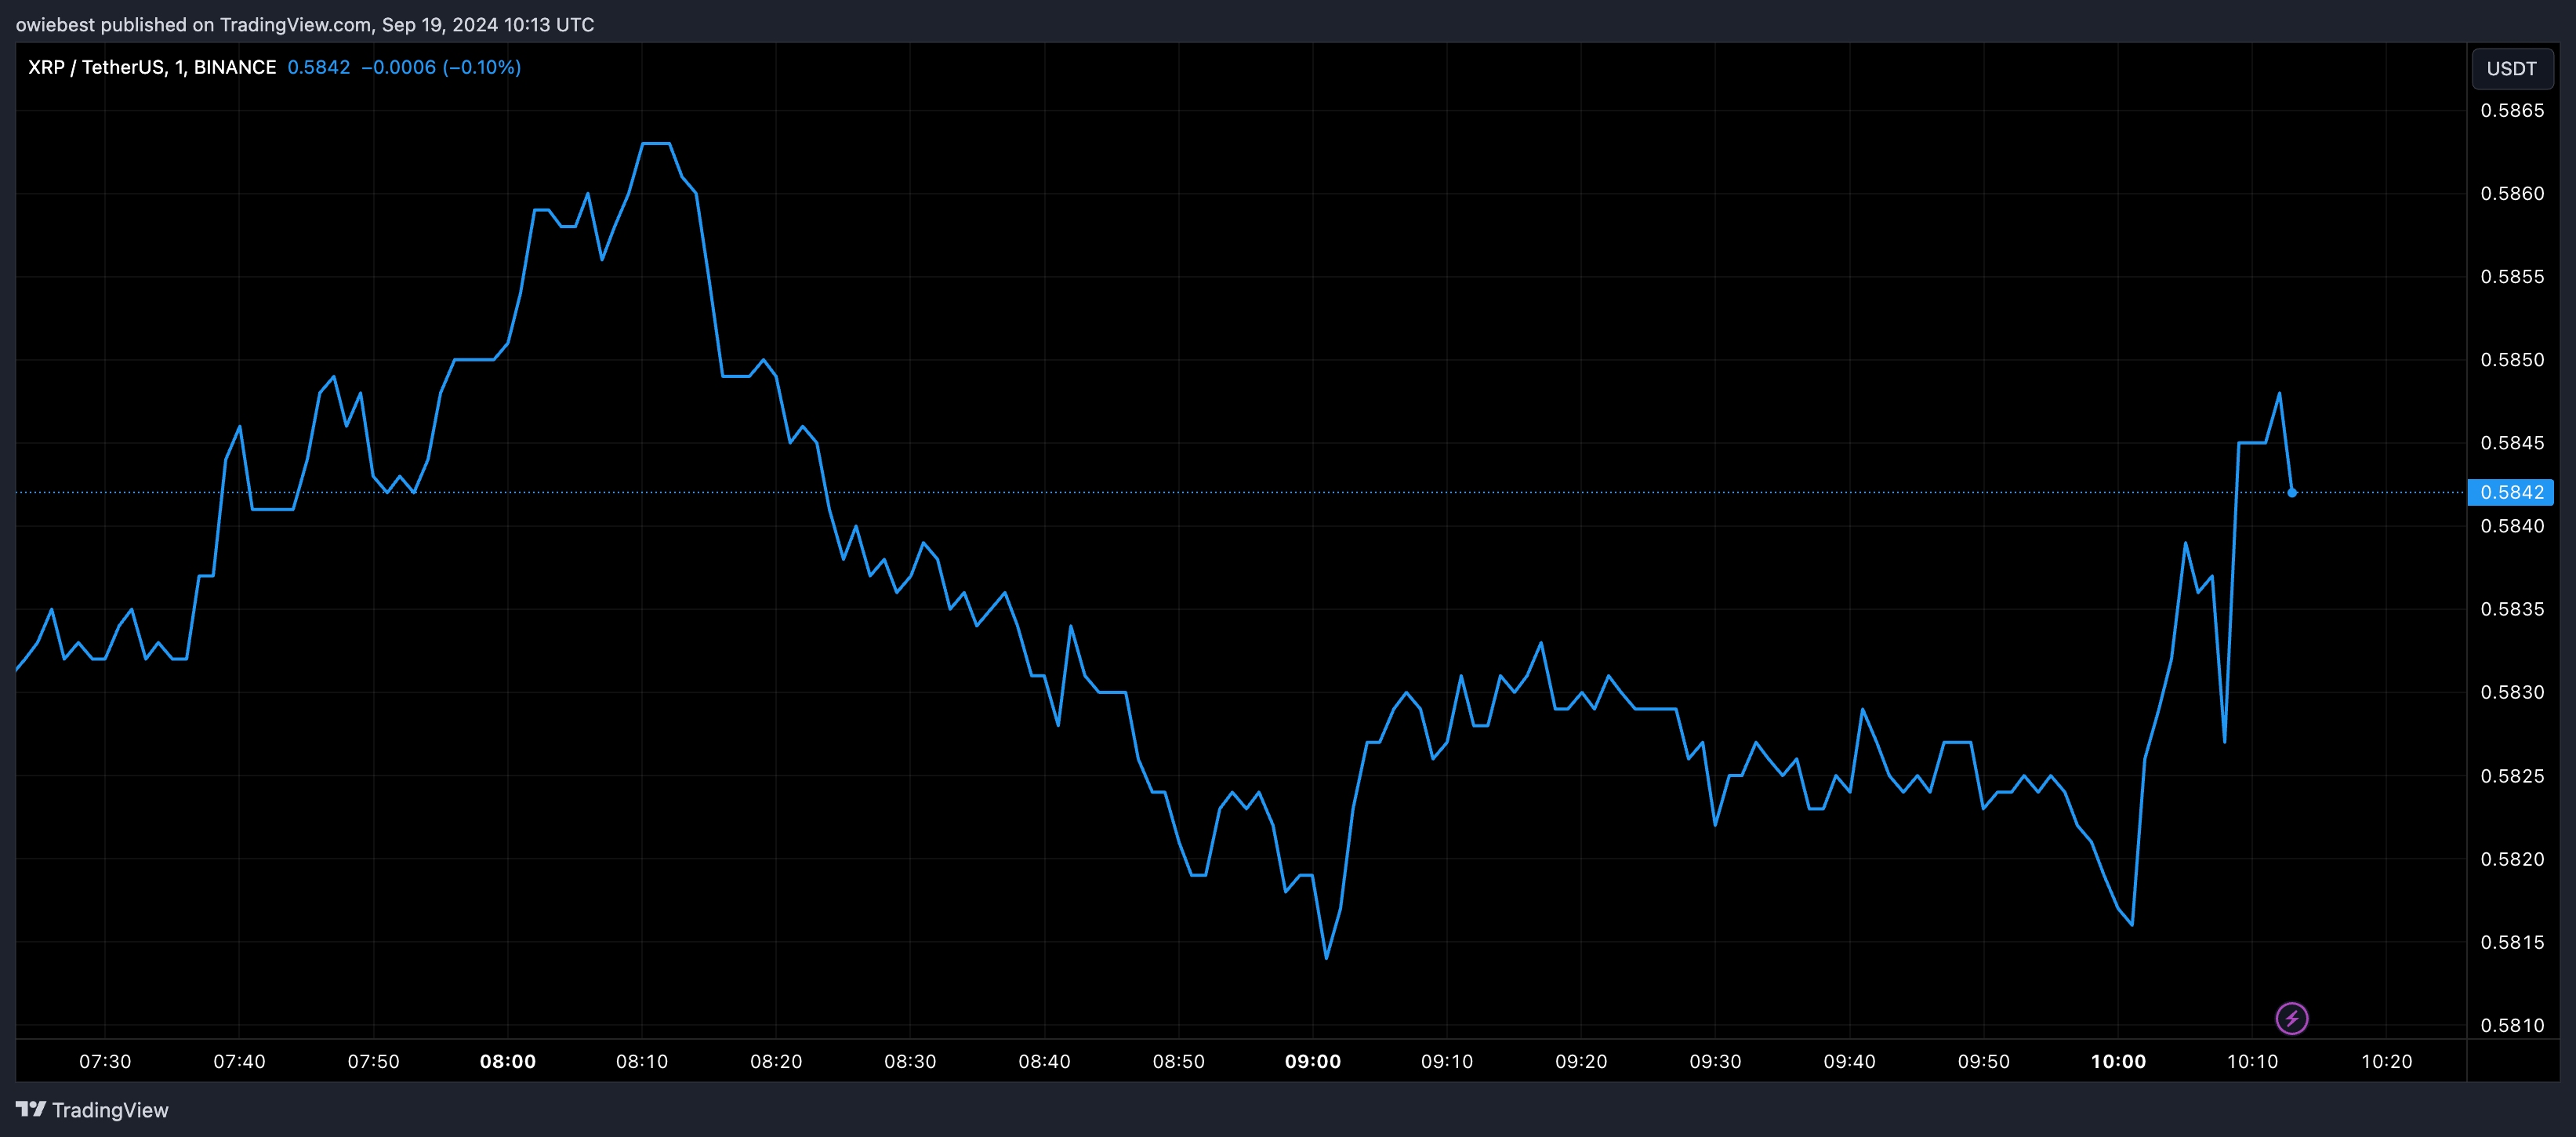Click the 08:00 time axis label
The image size is (2576, 1137).
pyautogui.click(x=508, y=1061)
